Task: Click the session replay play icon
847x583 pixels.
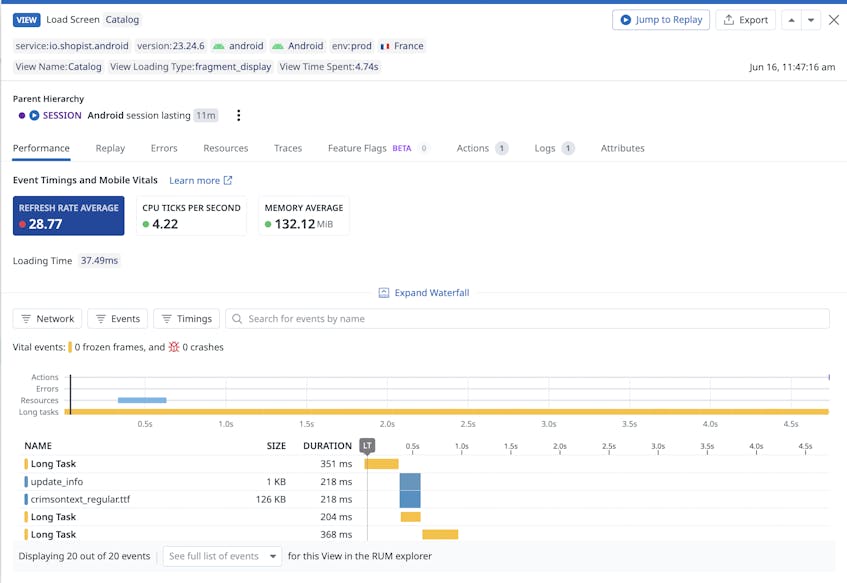Action: pyautogui.click(x=34, y=115)
